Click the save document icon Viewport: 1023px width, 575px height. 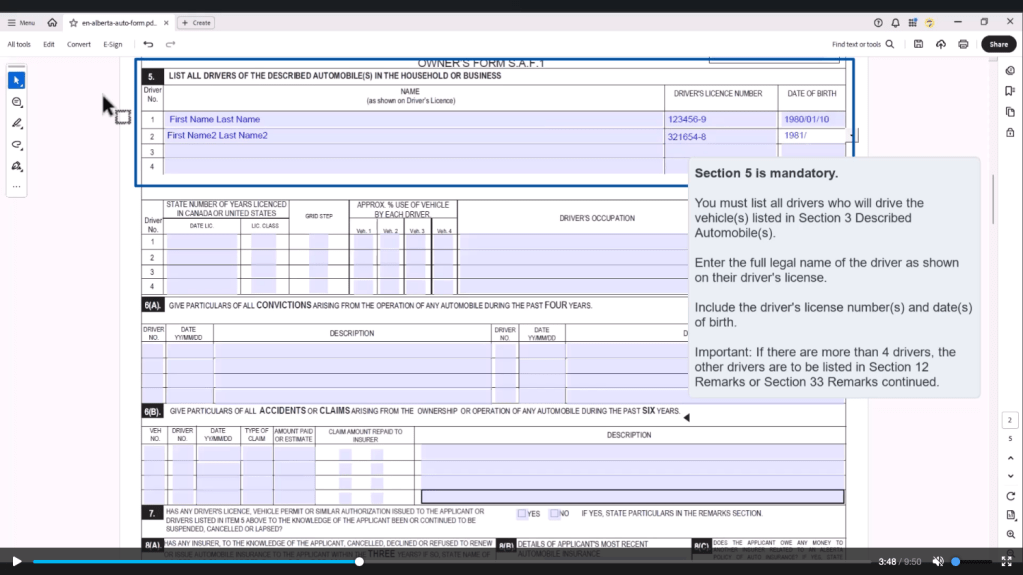pyautogui.click(x=918, y=44)
